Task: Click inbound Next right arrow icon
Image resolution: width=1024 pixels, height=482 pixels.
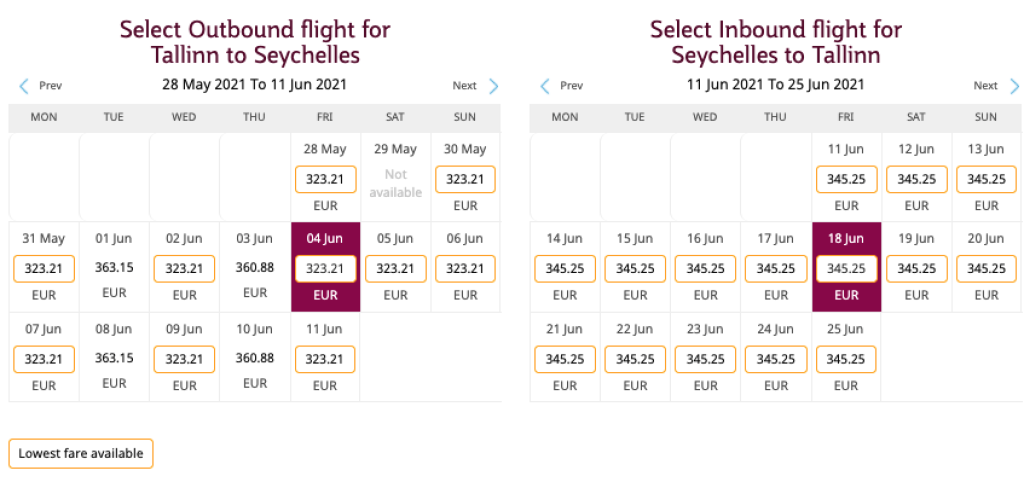Action: click(1013, 86)
